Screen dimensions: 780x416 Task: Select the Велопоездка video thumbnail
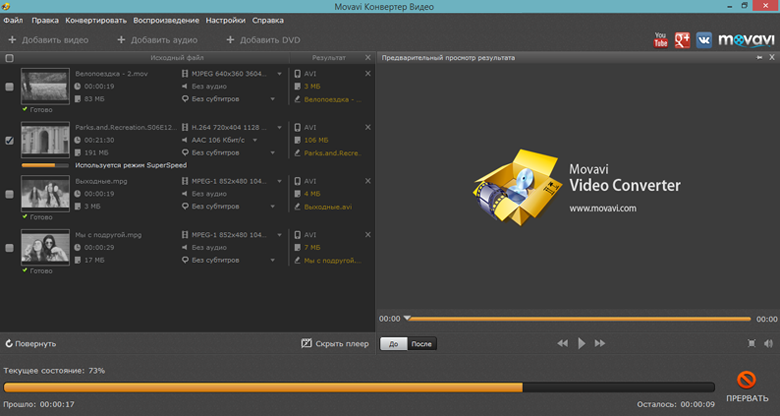[45, 86]
